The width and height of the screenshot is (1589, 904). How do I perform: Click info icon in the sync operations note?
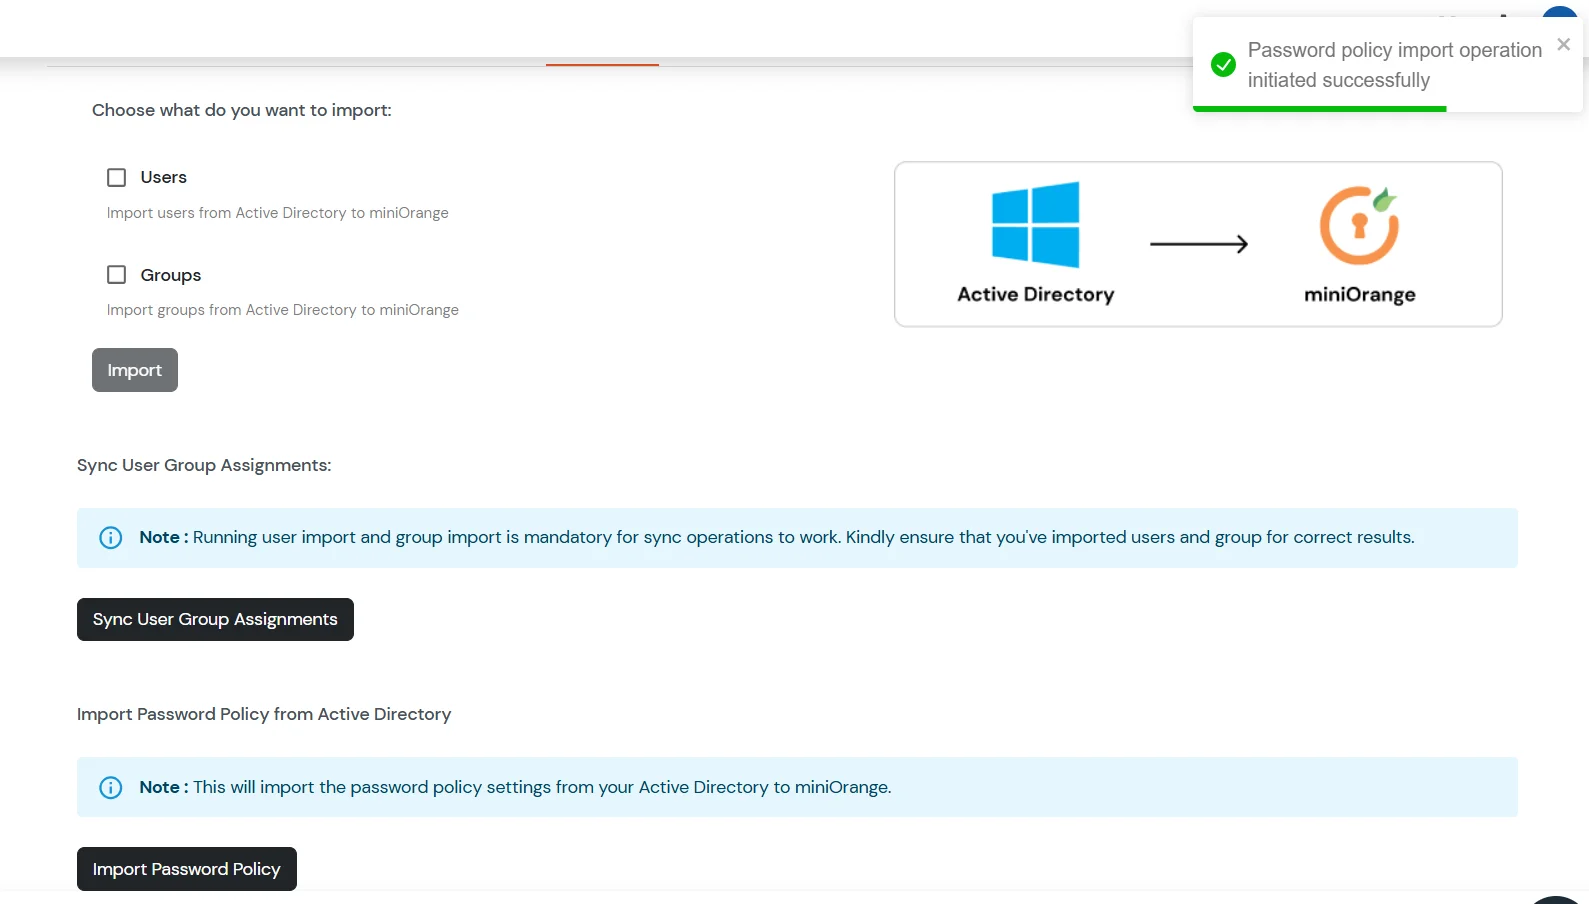111,538
